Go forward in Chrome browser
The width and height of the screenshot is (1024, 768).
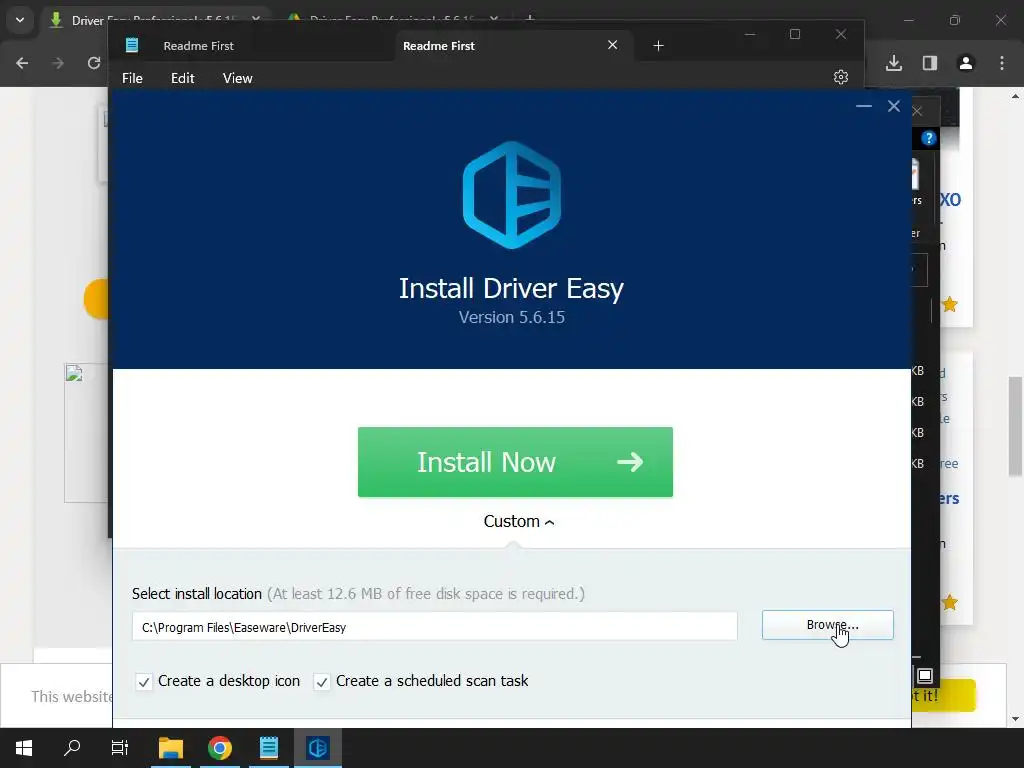point(58,63)
